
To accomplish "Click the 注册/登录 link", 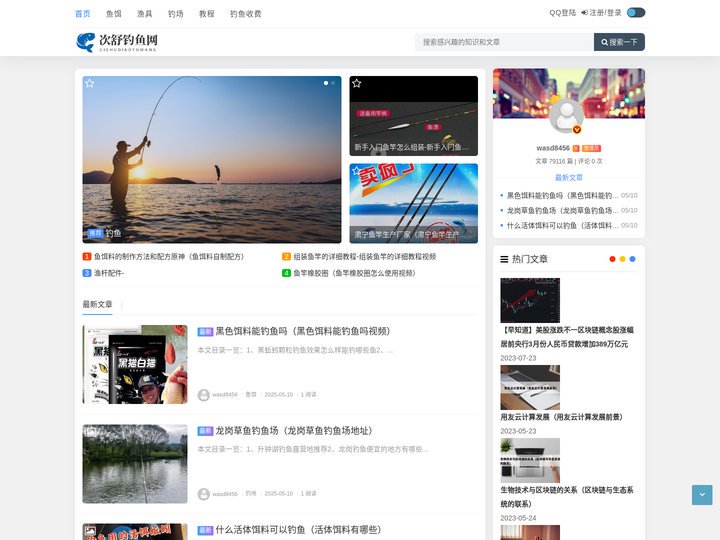I will tap(602, 13).
